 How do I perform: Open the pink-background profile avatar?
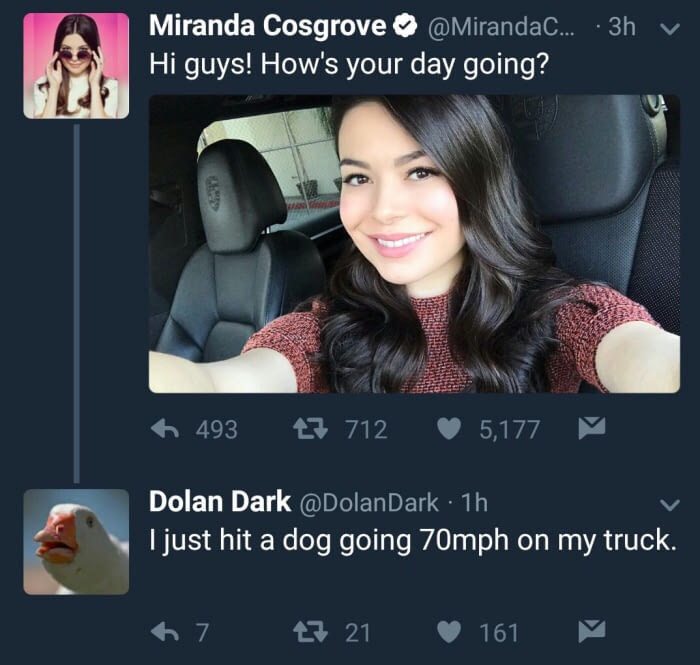tap(76, 66)
